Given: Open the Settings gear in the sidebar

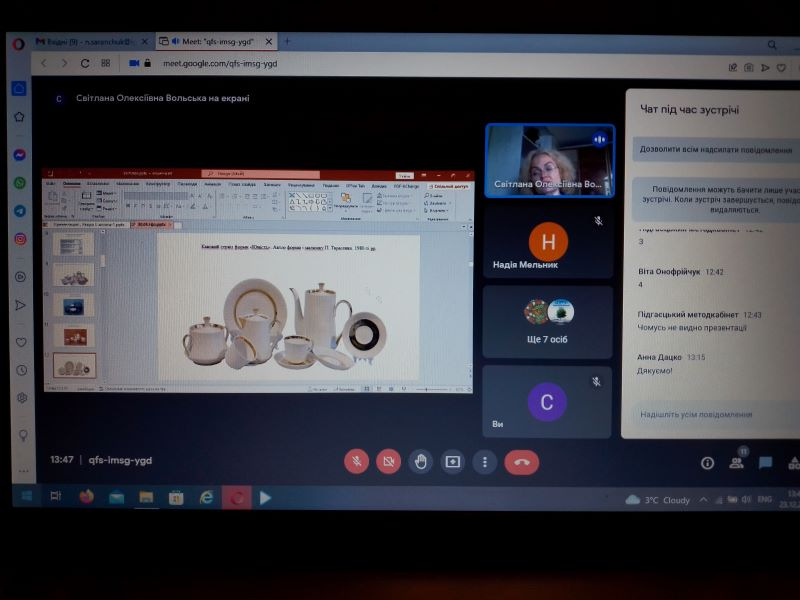Looking at the screenshot, I should (x=21, y=397).
